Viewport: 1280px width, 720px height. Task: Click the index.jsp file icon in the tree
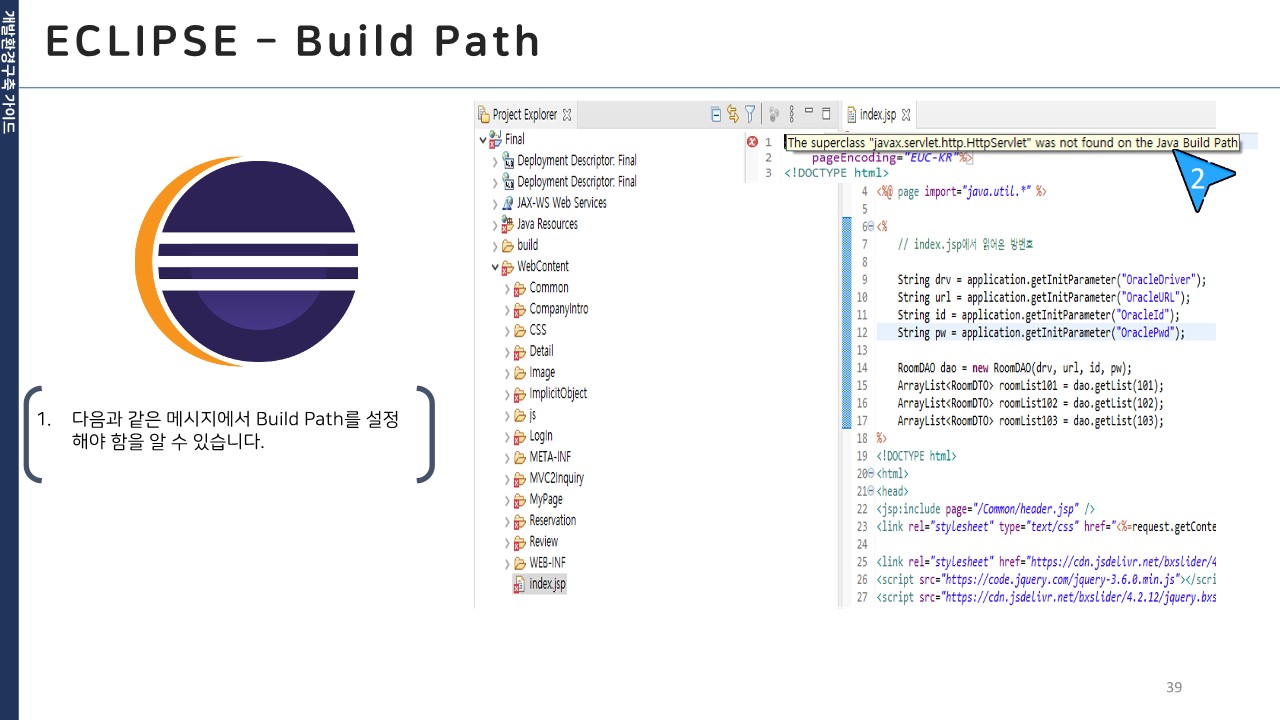point(519,584)
